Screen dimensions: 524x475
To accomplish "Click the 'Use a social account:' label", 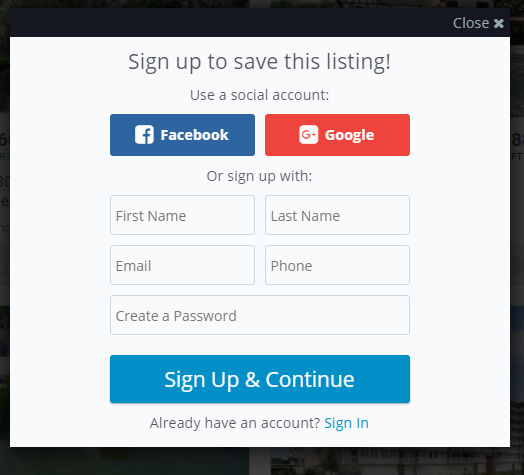I will (x=260, y=95).
